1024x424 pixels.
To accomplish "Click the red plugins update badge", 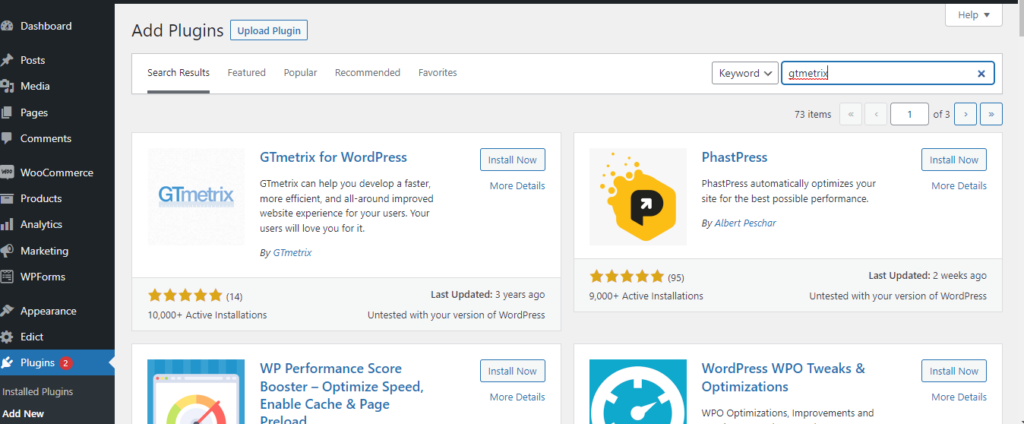I will tap(65, 363).
